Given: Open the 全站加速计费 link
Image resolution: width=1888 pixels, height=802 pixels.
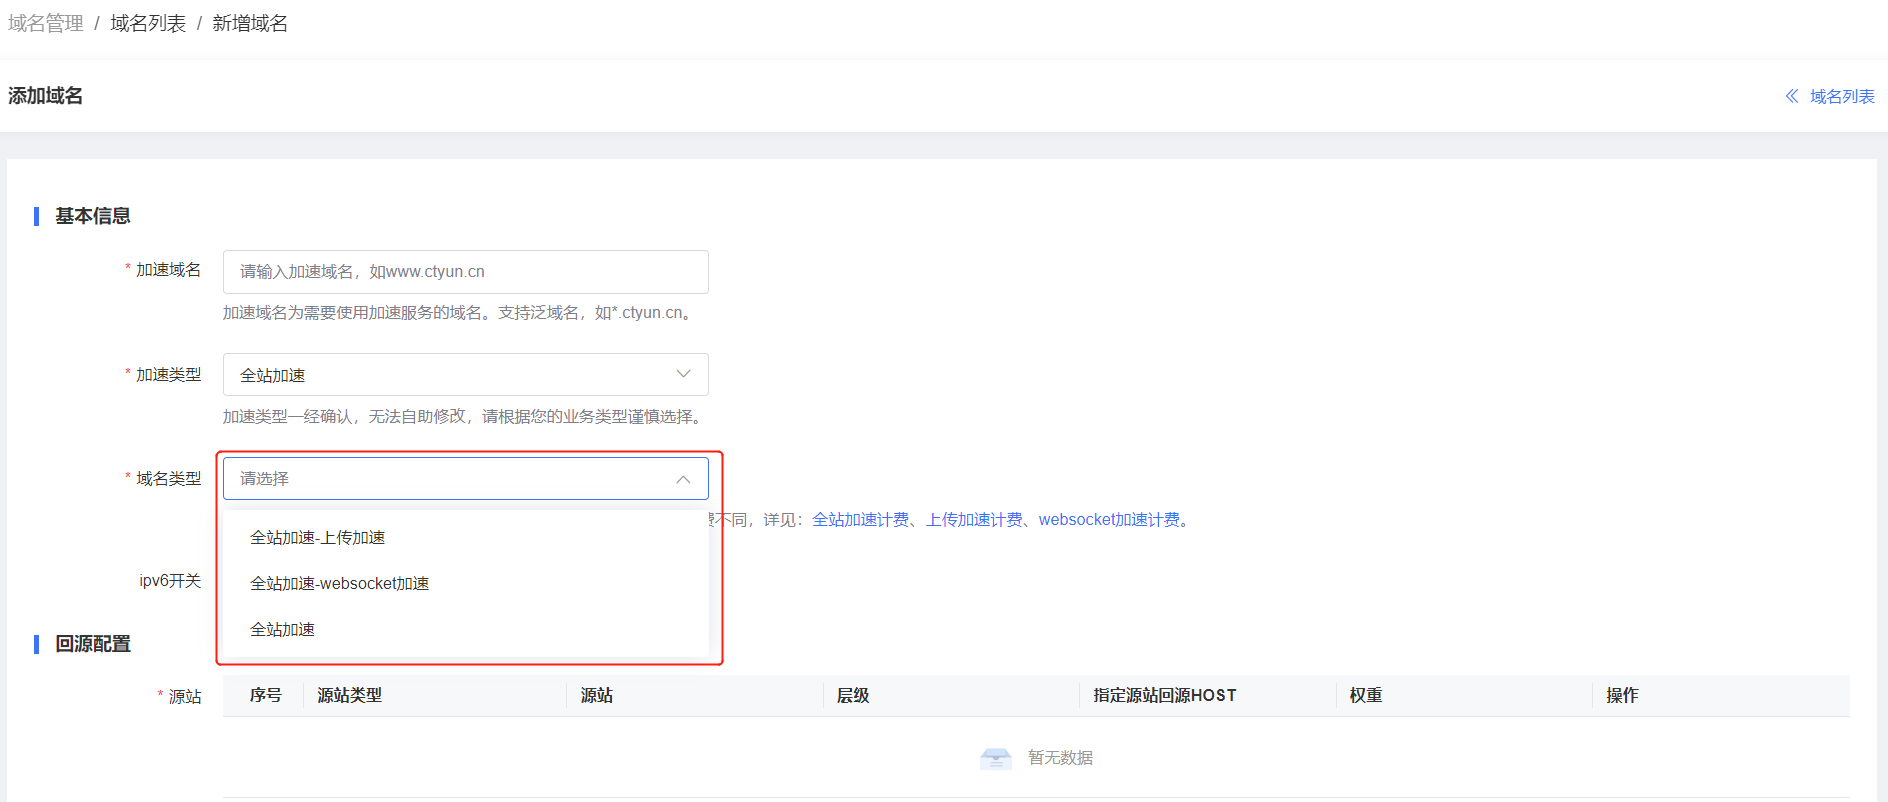Looking at the screenshot, I should [x=861, y=520].
